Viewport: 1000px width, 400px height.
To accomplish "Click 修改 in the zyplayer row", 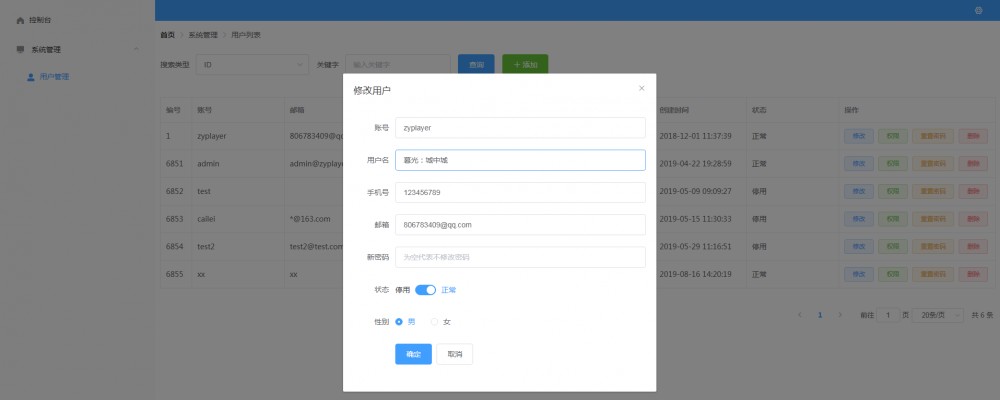I will point(859,136).
